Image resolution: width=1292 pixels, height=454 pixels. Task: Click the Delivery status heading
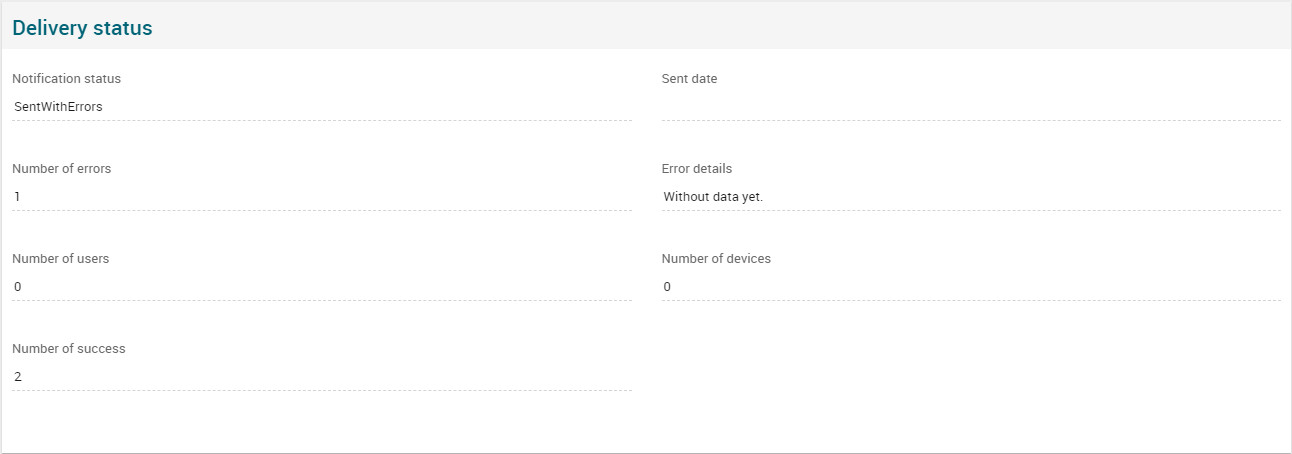(x=82, y=28)
